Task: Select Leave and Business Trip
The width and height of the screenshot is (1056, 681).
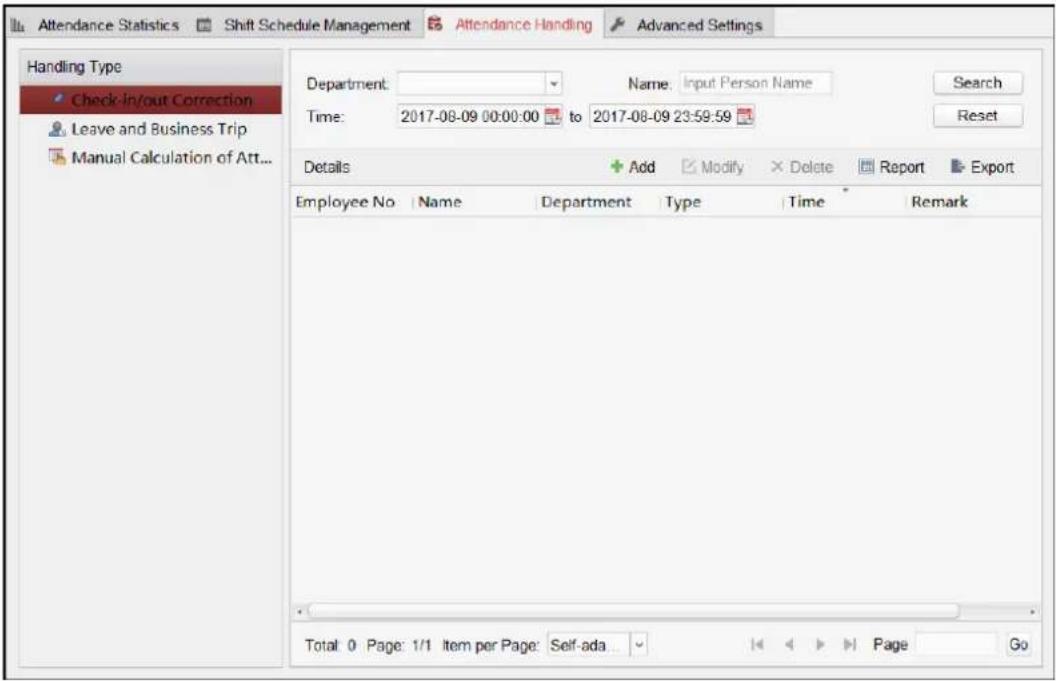Action: pos(151,129)
